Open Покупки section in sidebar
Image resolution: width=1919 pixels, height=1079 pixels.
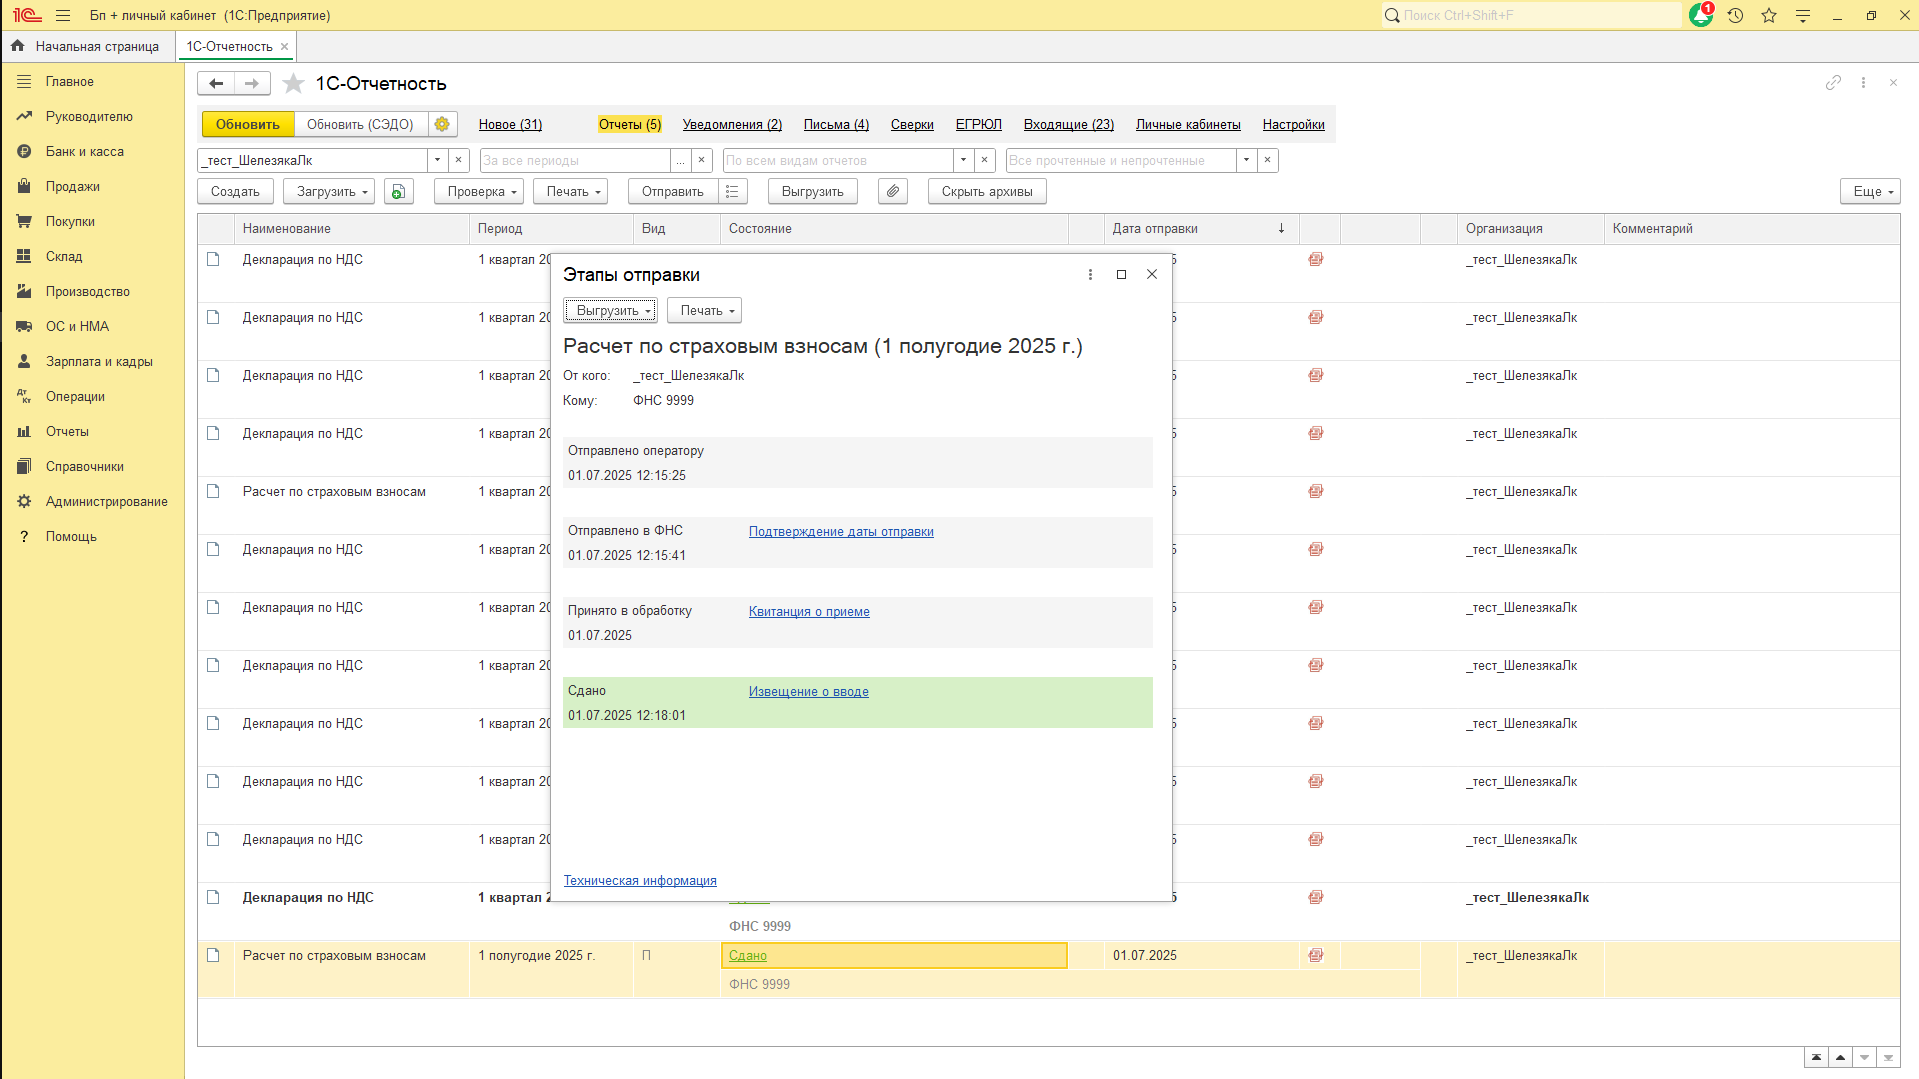[x=70, y=222]
